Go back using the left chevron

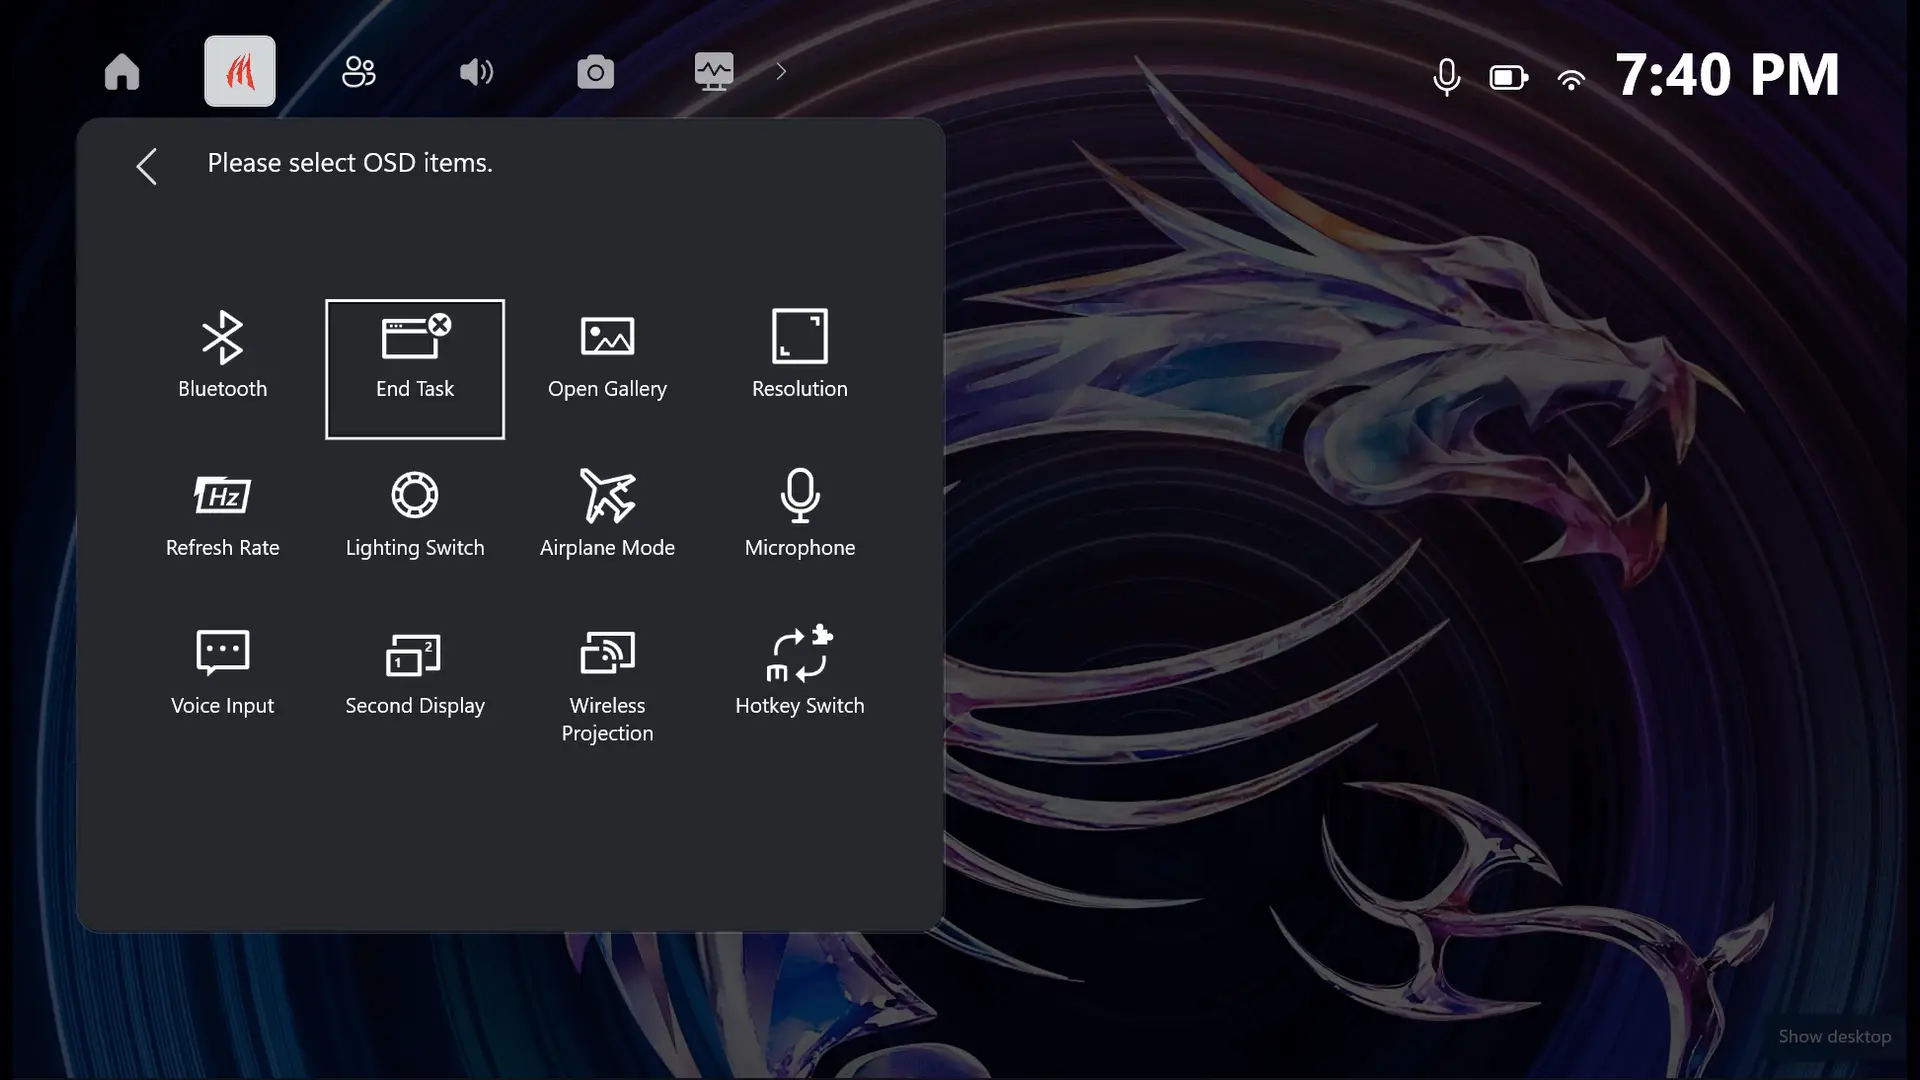pos(147,166)
